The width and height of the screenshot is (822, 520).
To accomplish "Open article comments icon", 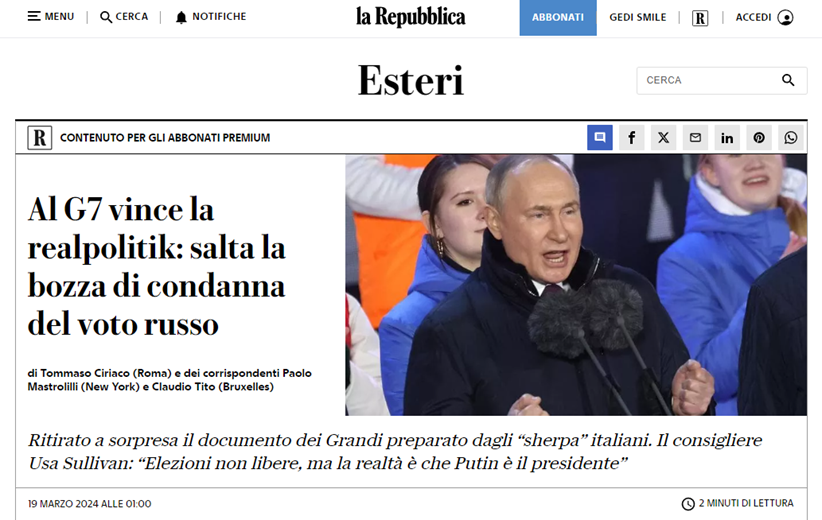I will tap(600, 137).
